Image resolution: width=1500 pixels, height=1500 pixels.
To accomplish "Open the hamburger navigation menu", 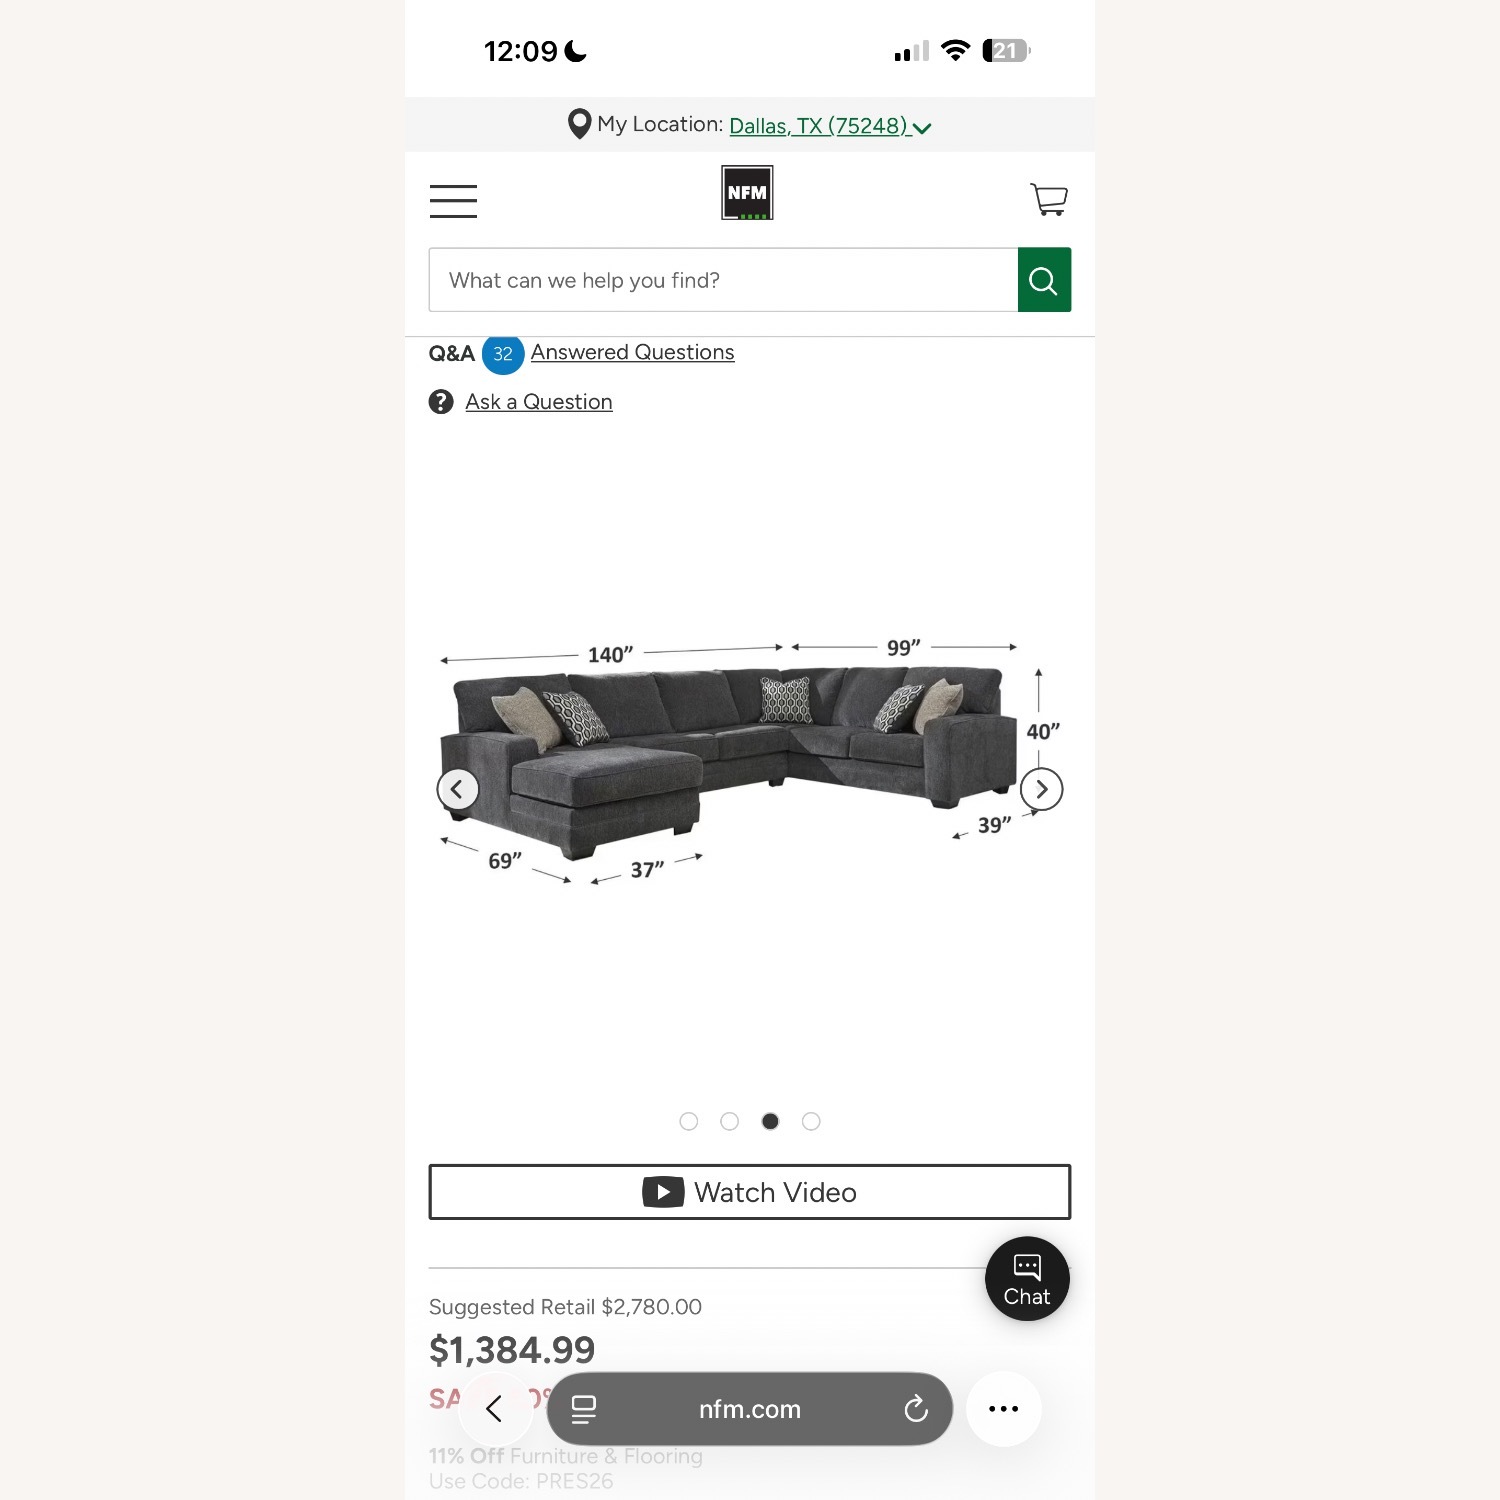I will coord(453,201).
